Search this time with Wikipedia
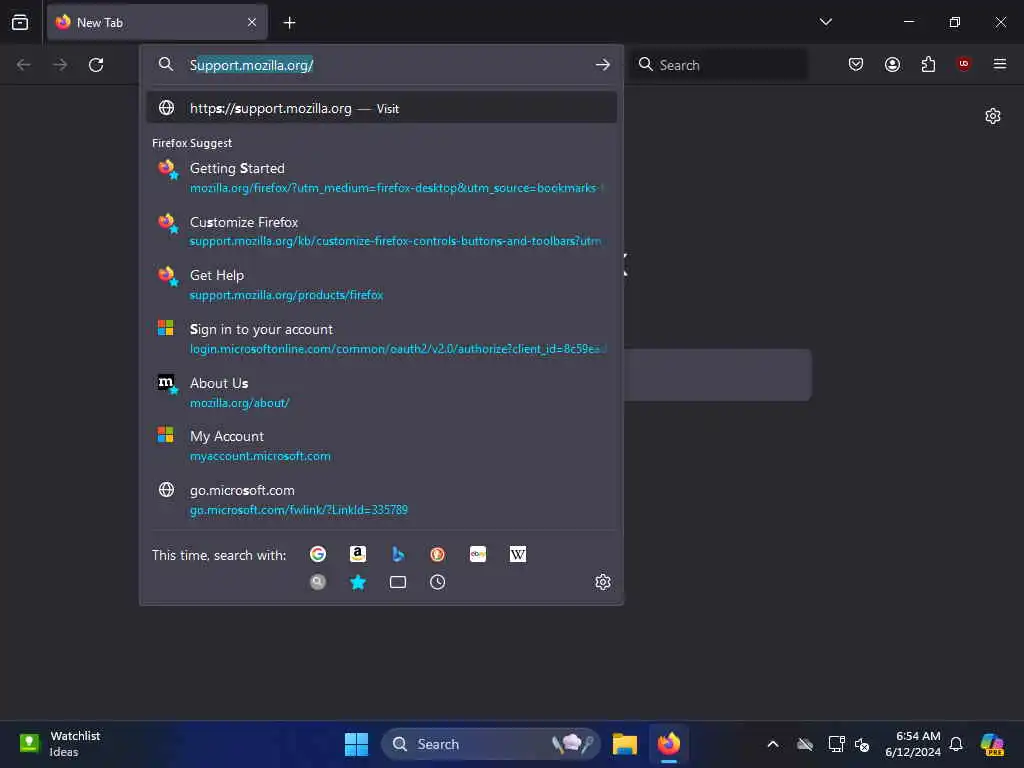Screen dimensions: 1024x768 tap(518, 554)
